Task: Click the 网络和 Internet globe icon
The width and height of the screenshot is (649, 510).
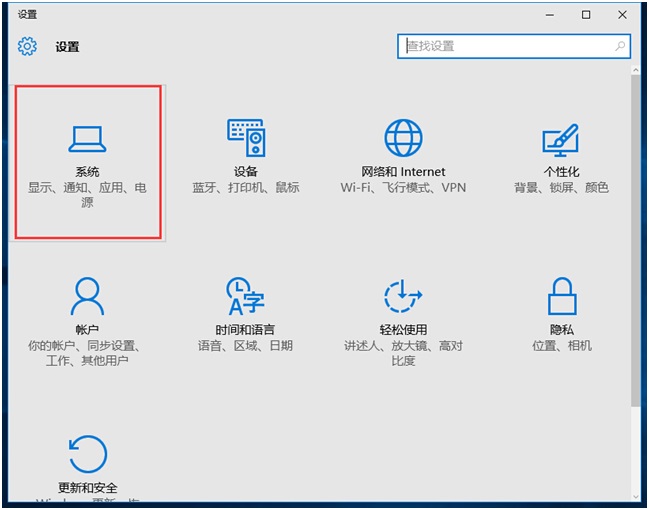Action: coord(403,137)
